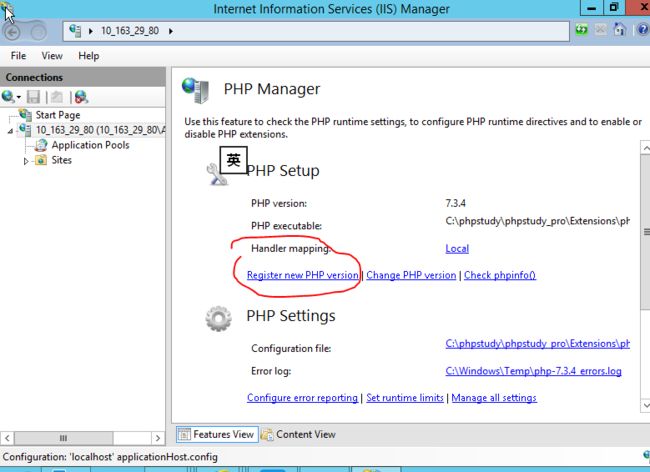Click the Delete Connection icon in Connections toolbar
Viewport: 650px width, 472px height.
point(81,97)
